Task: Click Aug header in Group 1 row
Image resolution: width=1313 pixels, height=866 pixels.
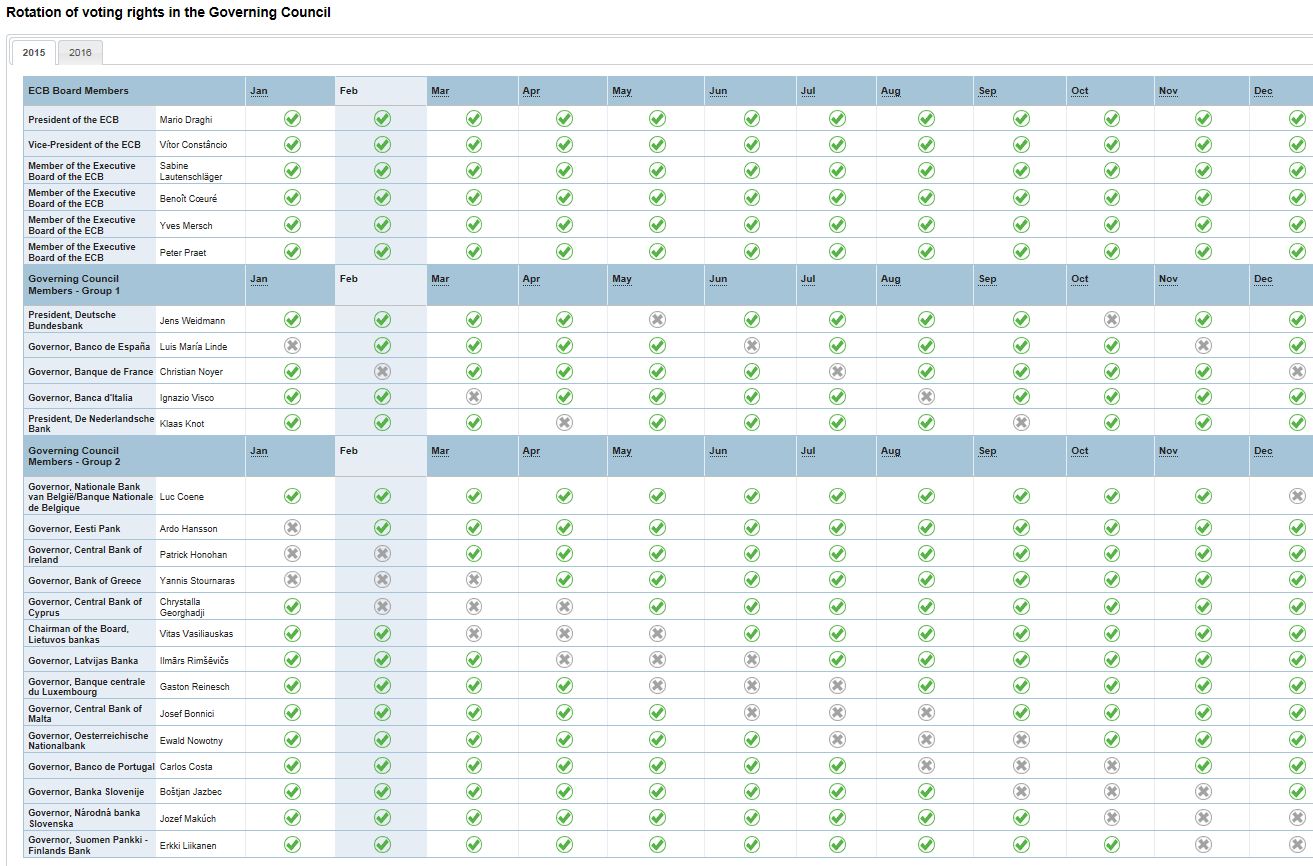Action: coord(891,279)
